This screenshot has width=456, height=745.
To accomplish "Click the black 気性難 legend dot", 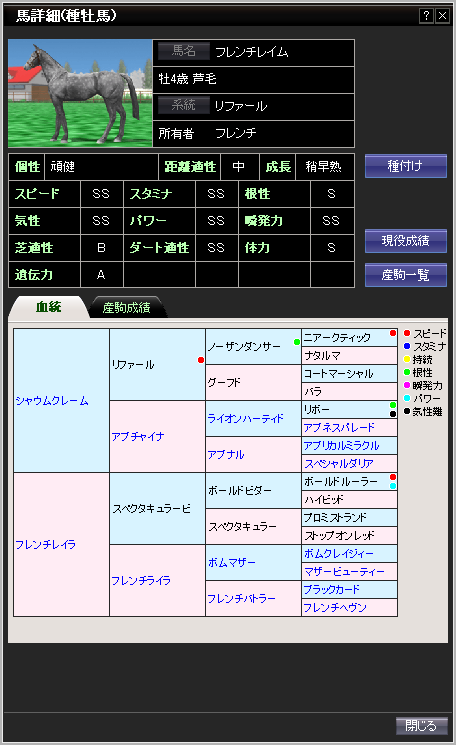I will pos(407,411).
